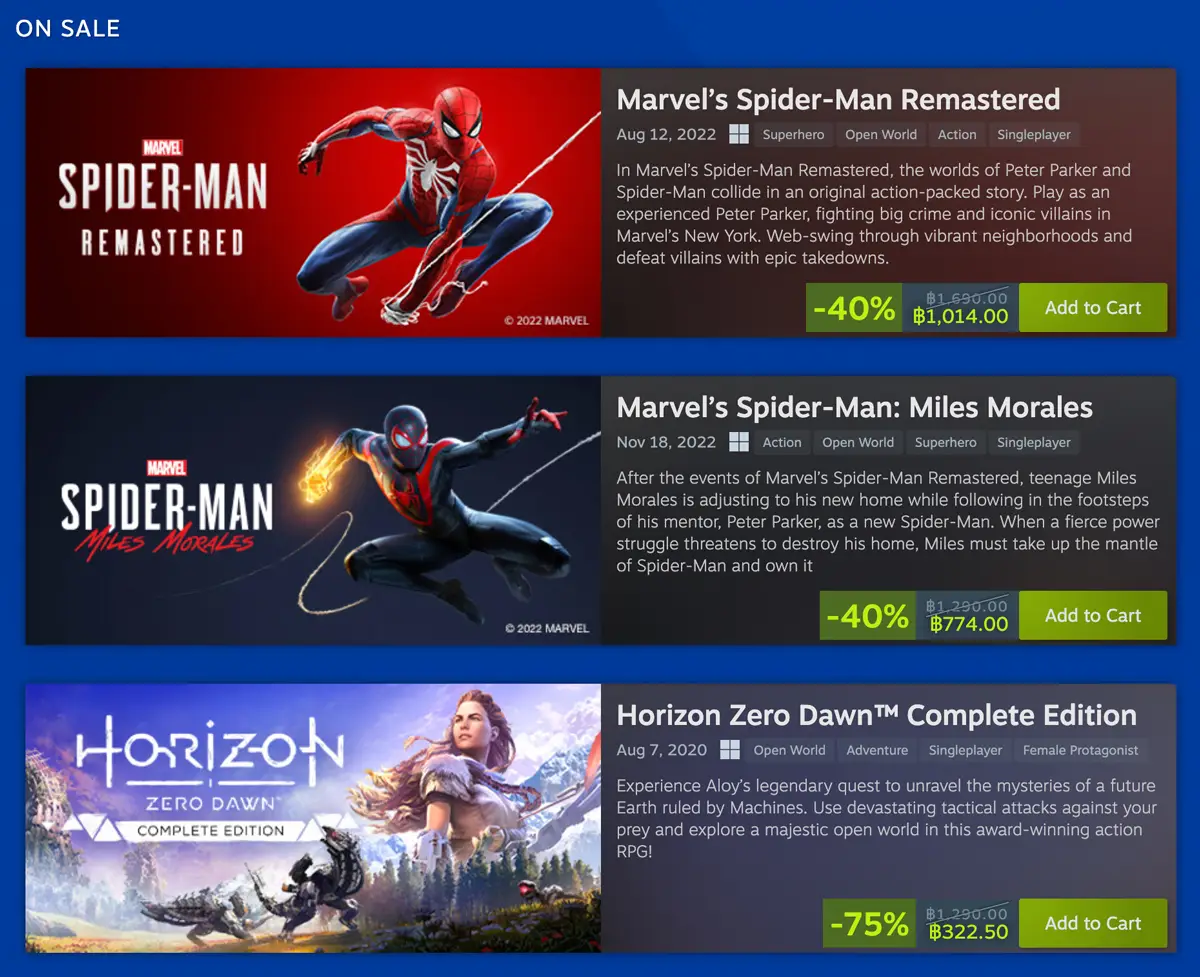1200x977 pixels.
Task: Open Miles Morales banner artwork
Action: [313, 510]
